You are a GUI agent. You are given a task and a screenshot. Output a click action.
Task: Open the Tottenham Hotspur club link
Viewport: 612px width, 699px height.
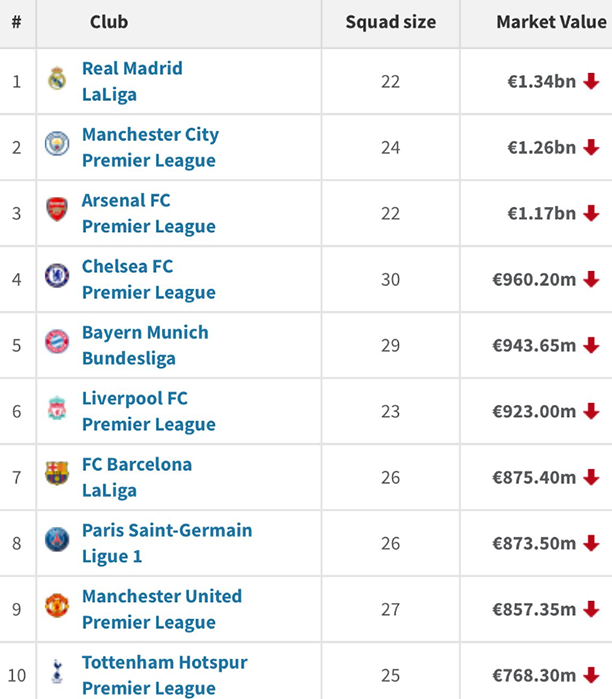164,662
